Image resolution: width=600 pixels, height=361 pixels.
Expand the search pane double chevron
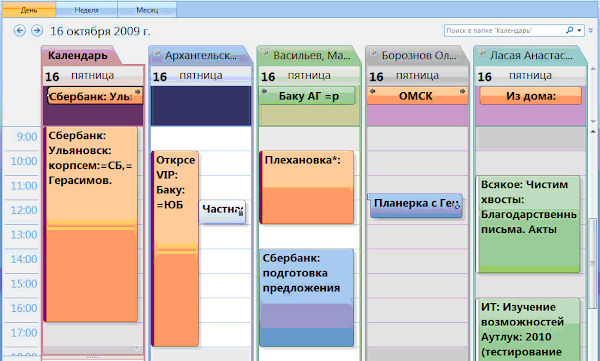tap(590, 30)
